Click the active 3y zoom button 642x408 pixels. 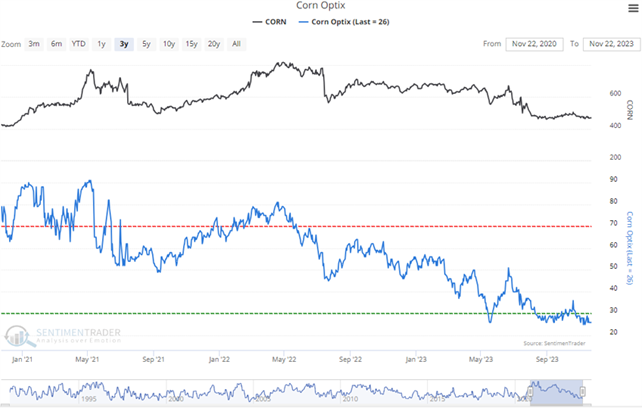tap(123, 44)
